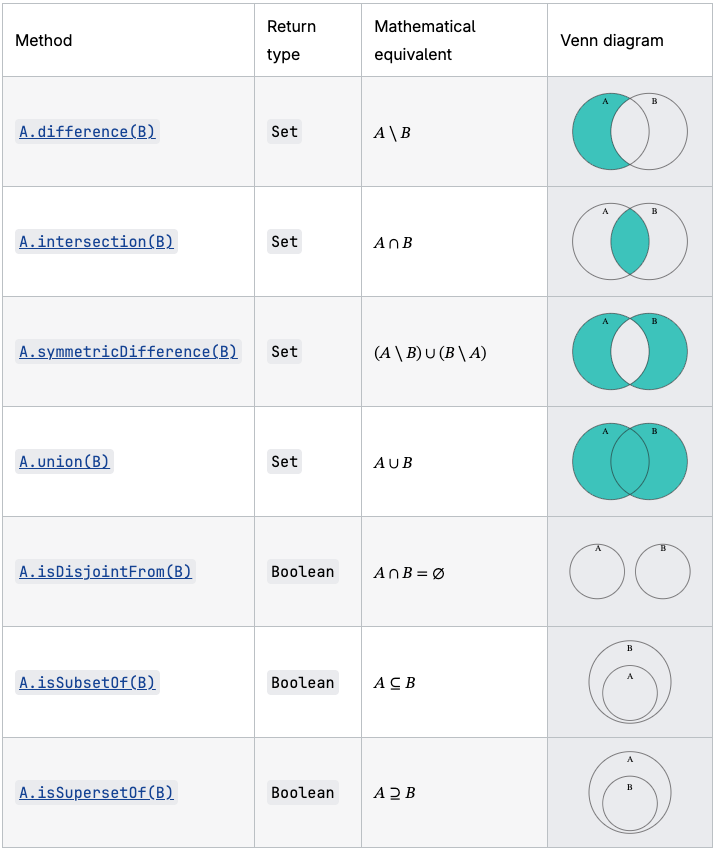Click the Mathematical equivalent column header

[424, 41]
